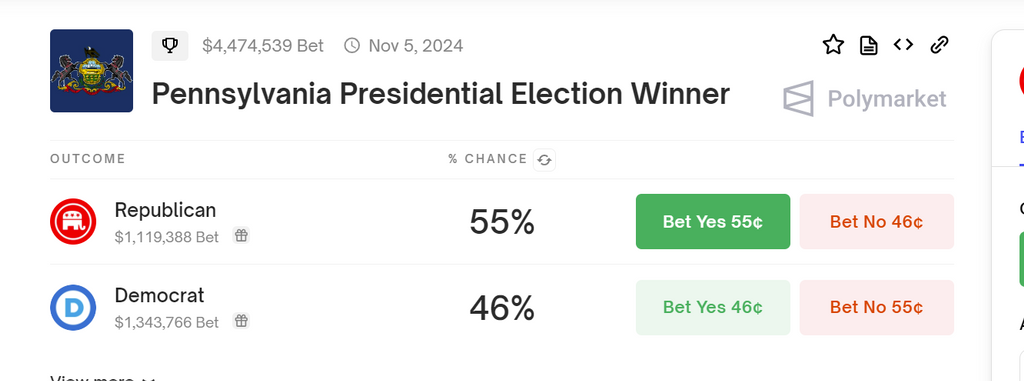Click the Democrat D logo

(x=73, y=308)
